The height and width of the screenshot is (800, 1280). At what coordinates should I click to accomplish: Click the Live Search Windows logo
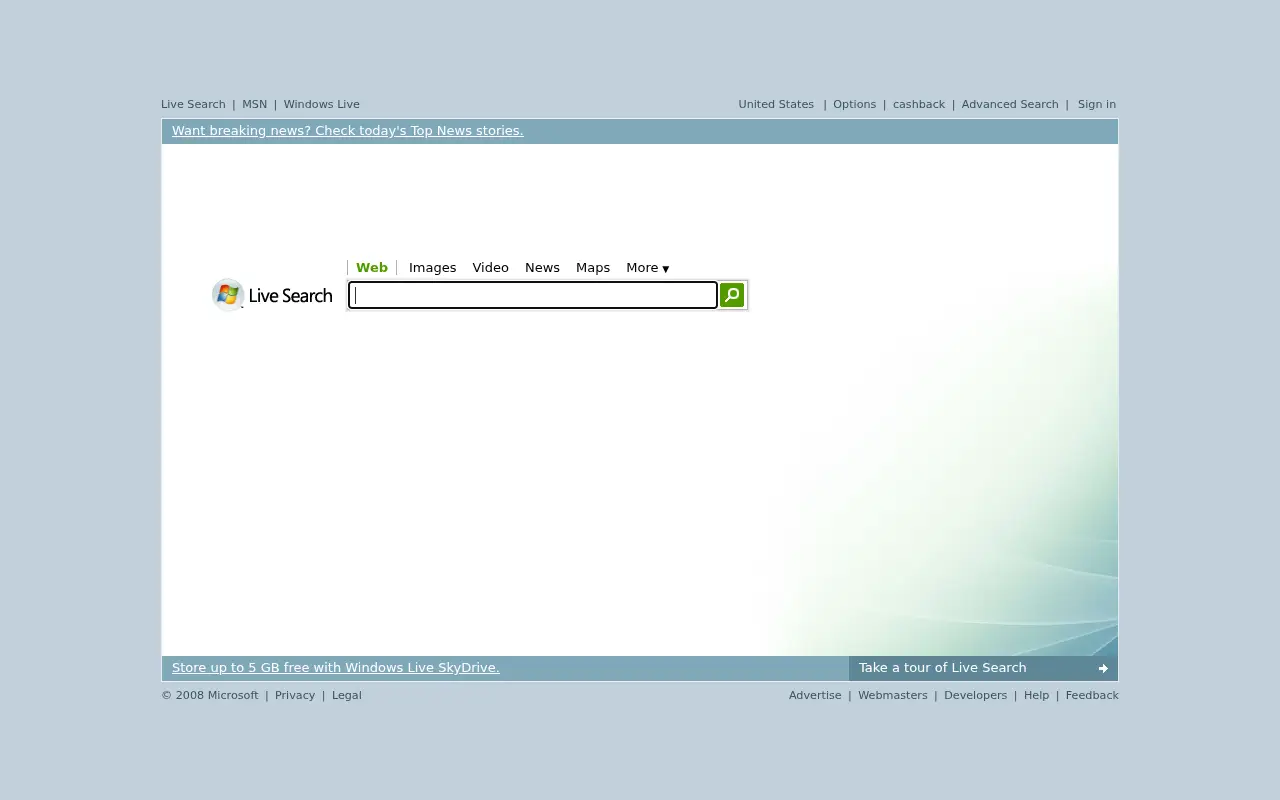[x=272, y=295]
